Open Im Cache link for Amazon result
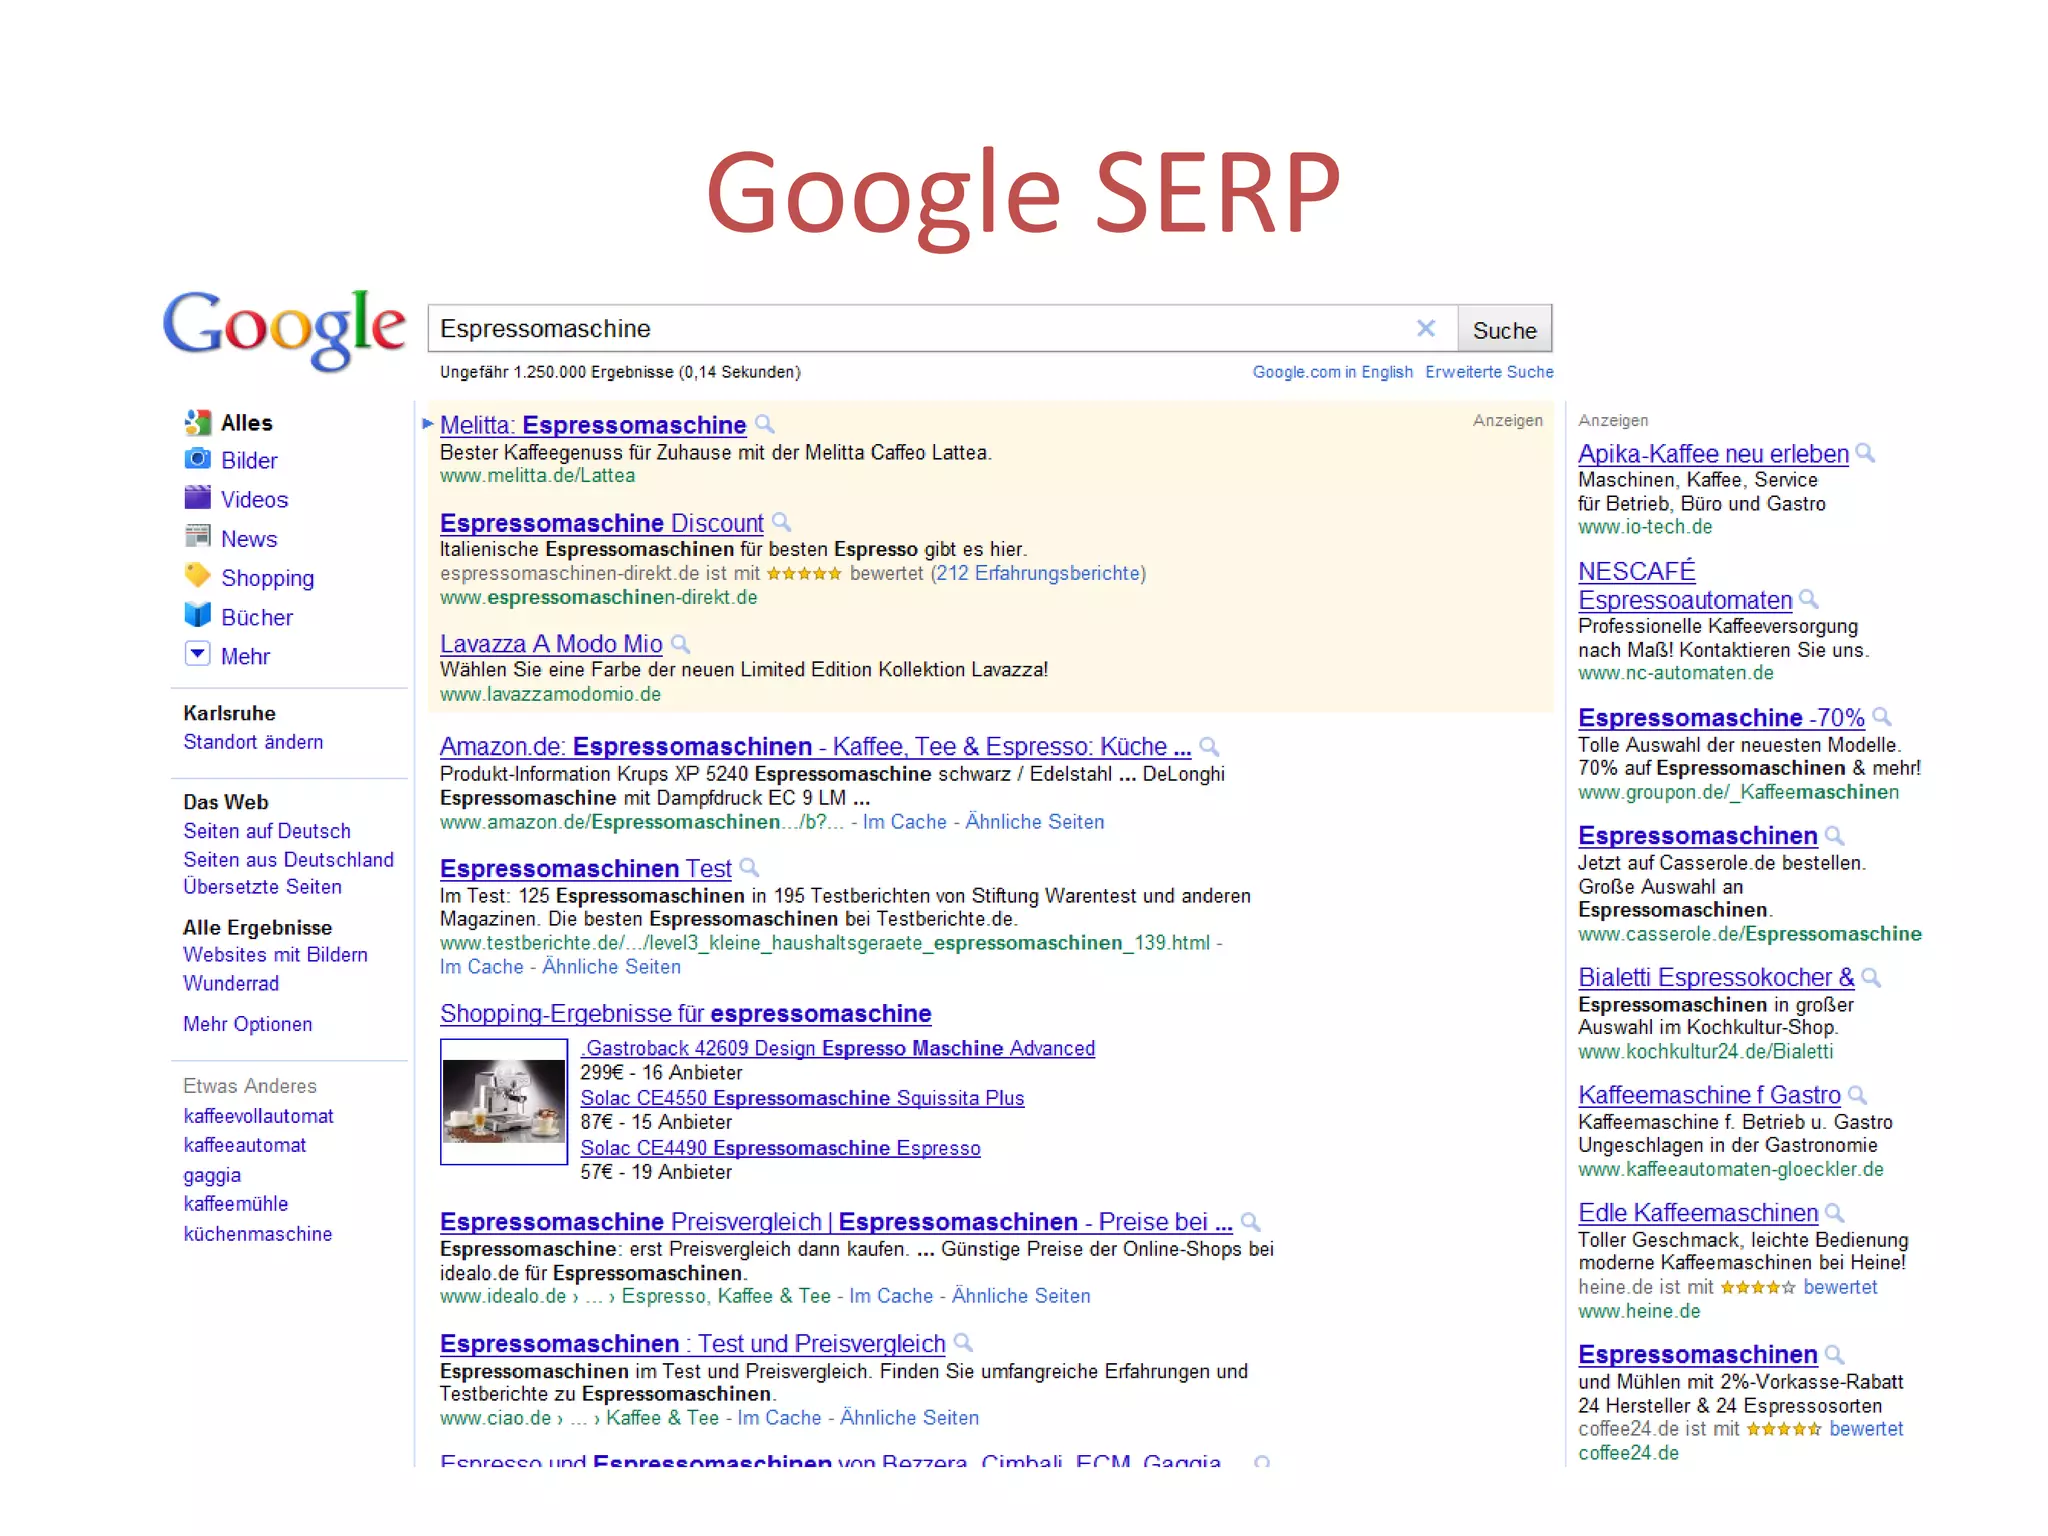2048x1536 pixels. (904, 821)
